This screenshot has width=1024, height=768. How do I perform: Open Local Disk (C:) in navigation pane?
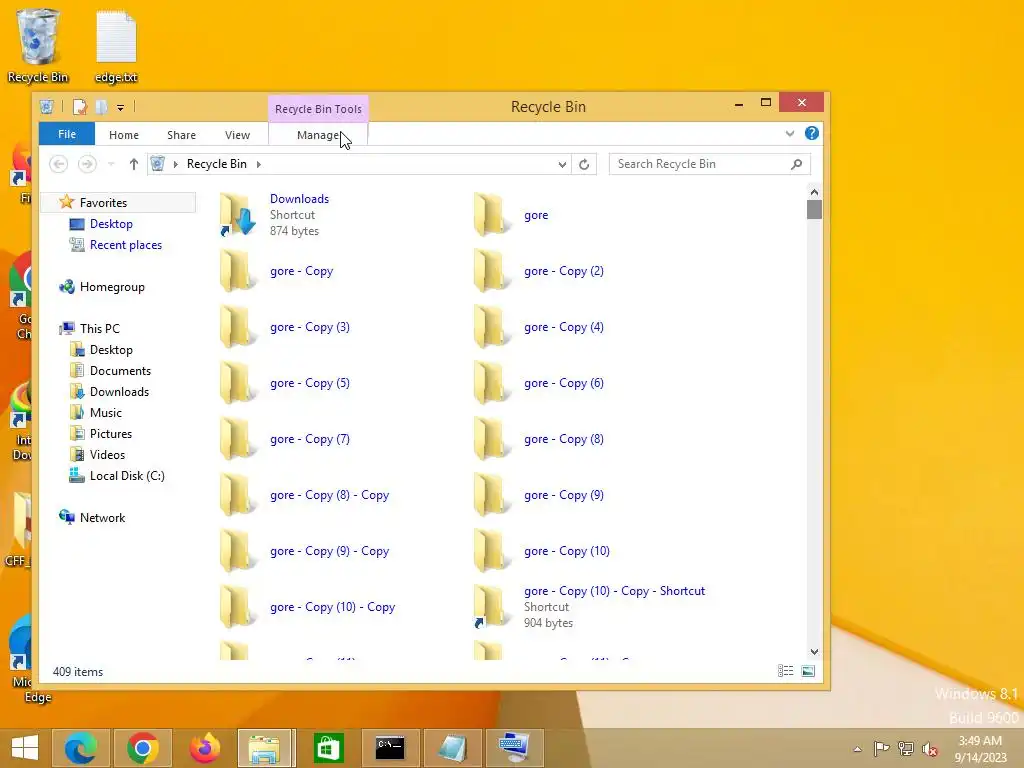127,476
